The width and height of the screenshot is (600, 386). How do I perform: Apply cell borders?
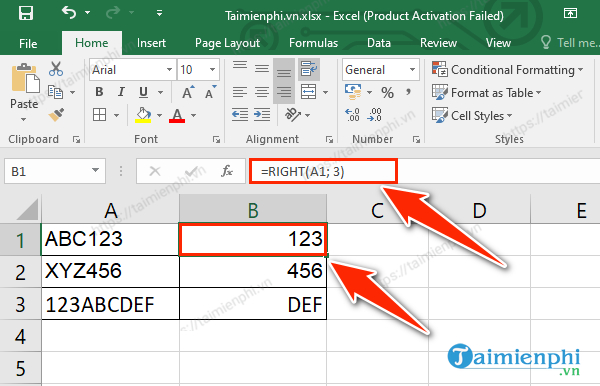[99, 114]
